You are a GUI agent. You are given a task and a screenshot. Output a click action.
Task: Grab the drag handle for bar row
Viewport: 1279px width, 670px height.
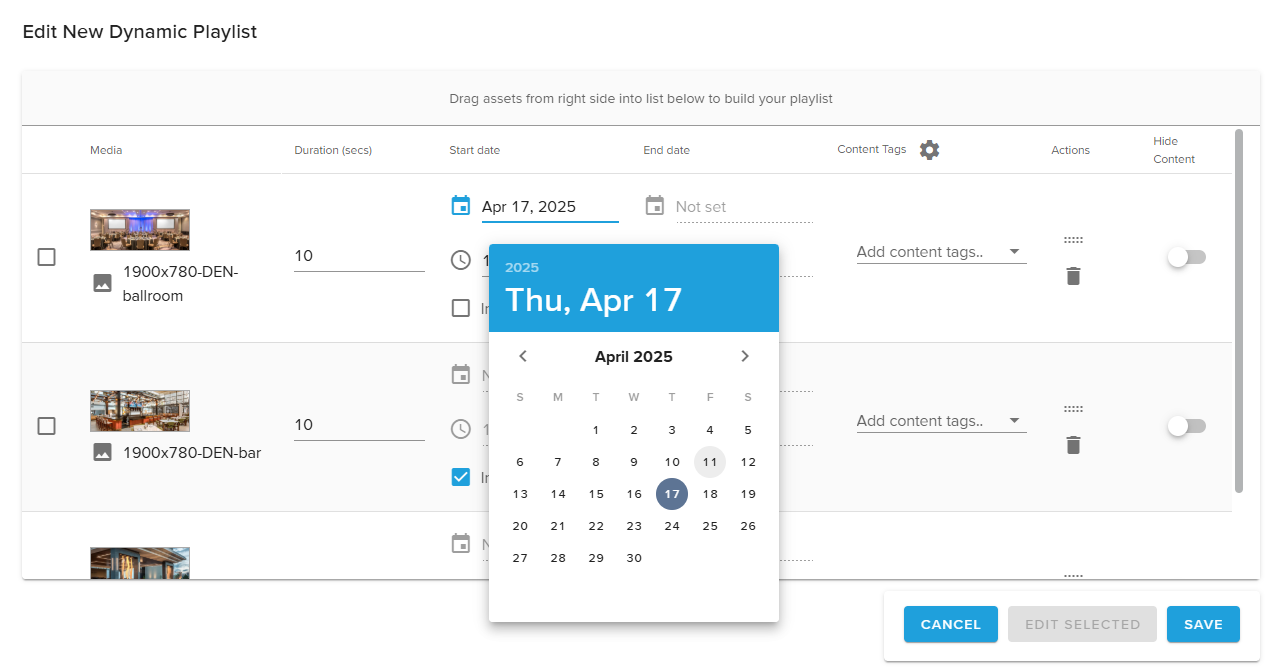coord(1073,409)
